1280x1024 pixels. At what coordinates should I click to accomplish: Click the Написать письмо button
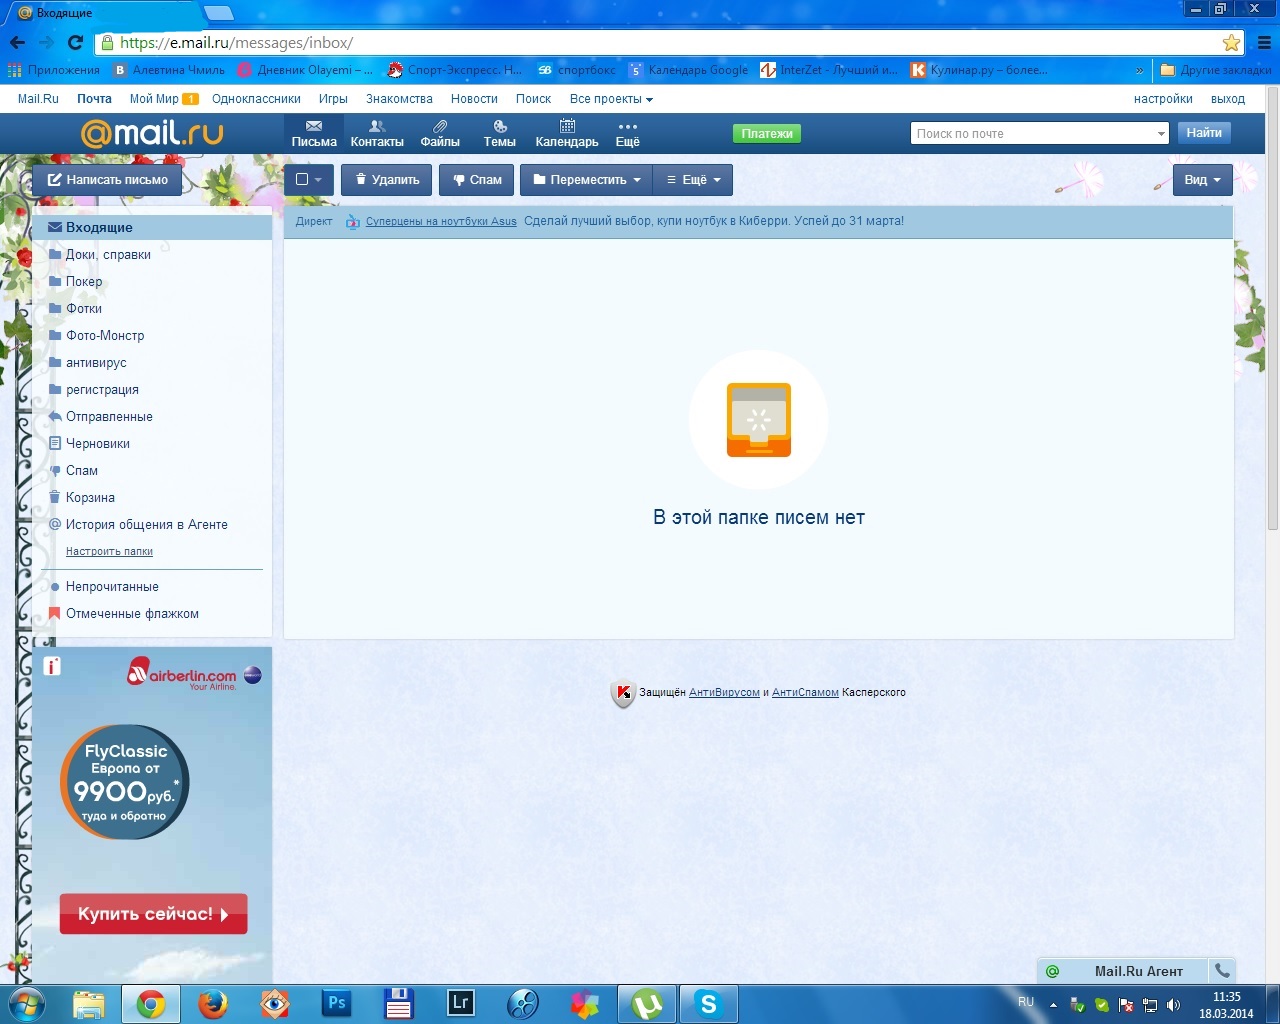tap(108, 180)
